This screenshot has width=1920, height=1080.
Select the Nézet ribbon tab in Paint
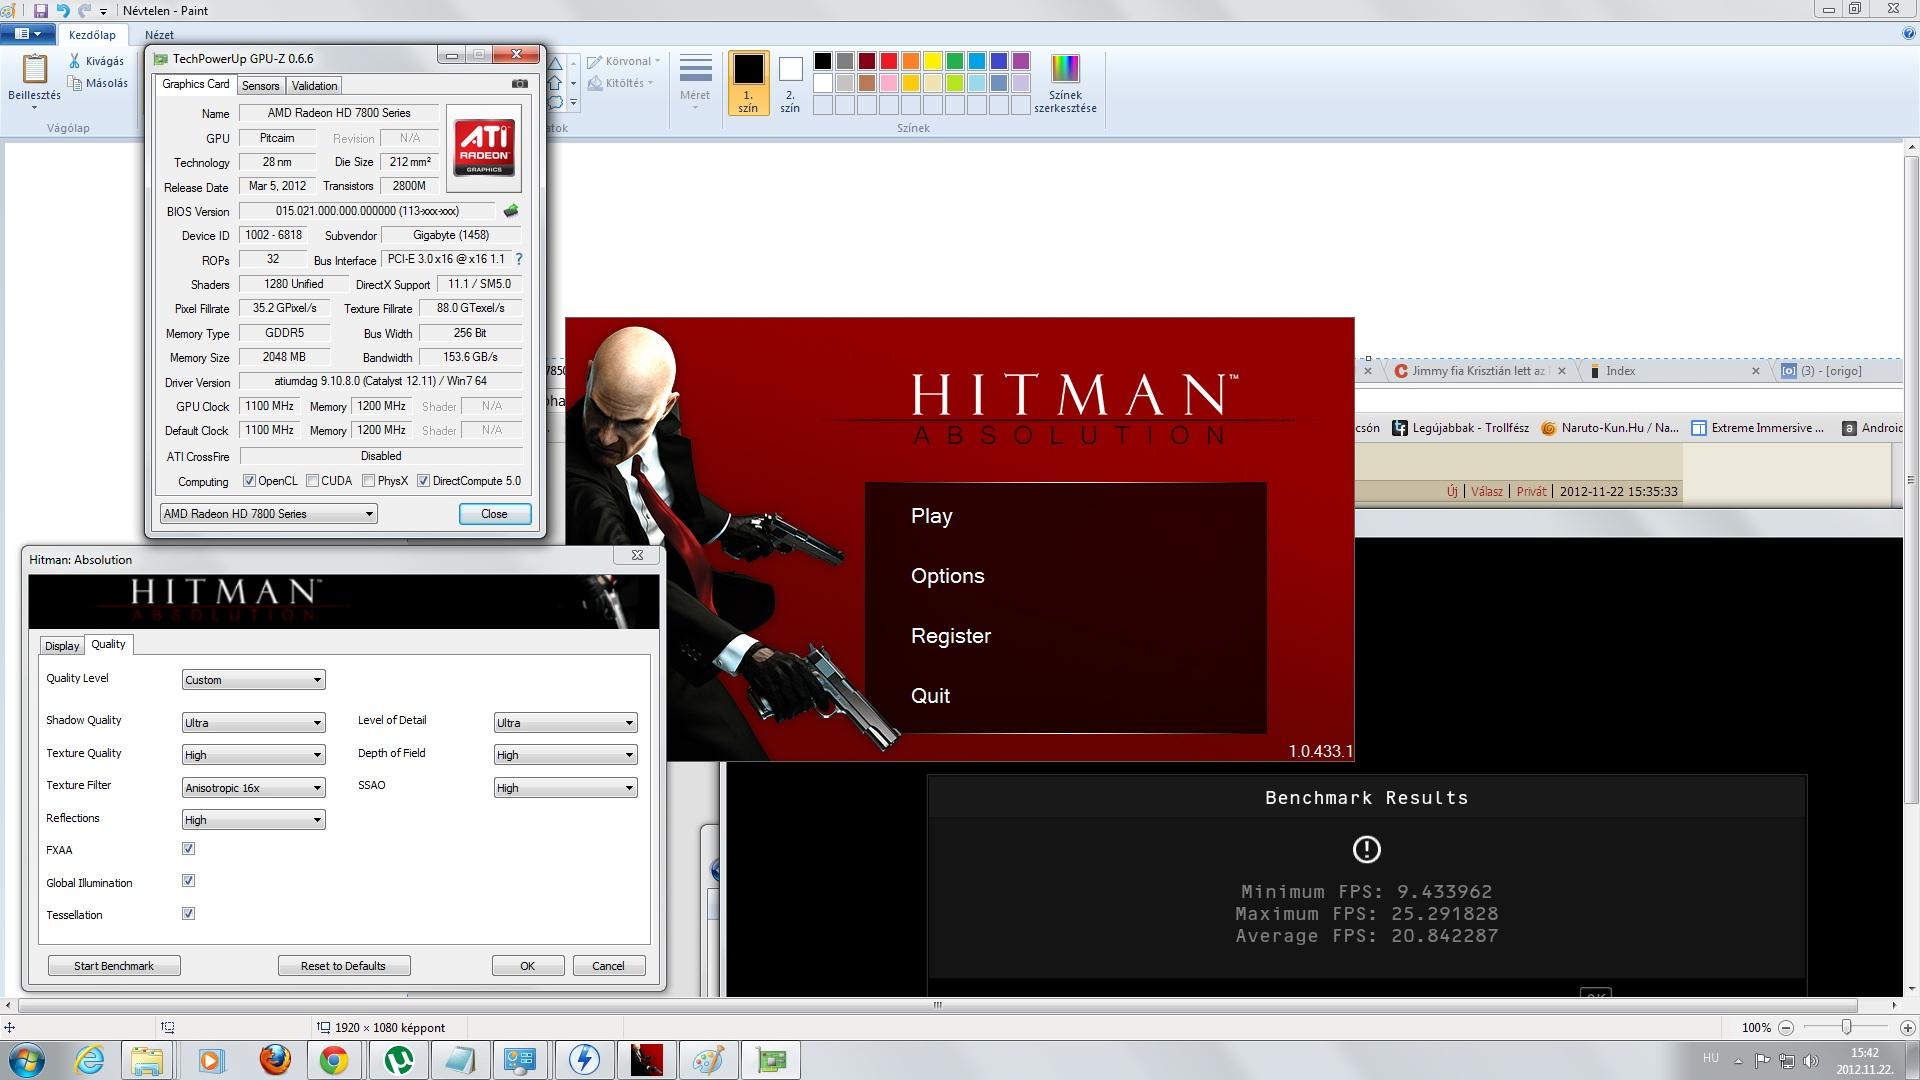click(159, 34)
